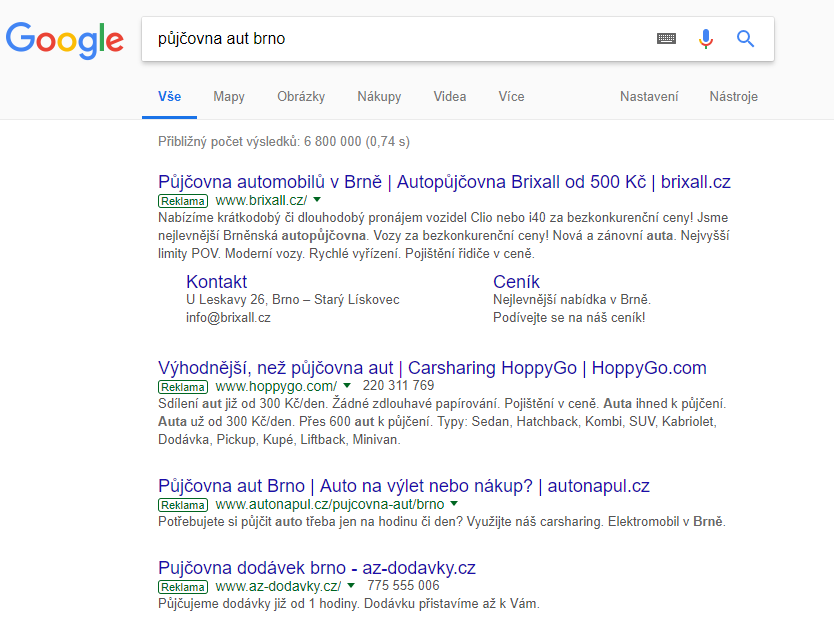Click Reklama badge of autonapul ad
Viewport: 834px width, 624px height.
[183, 505]
